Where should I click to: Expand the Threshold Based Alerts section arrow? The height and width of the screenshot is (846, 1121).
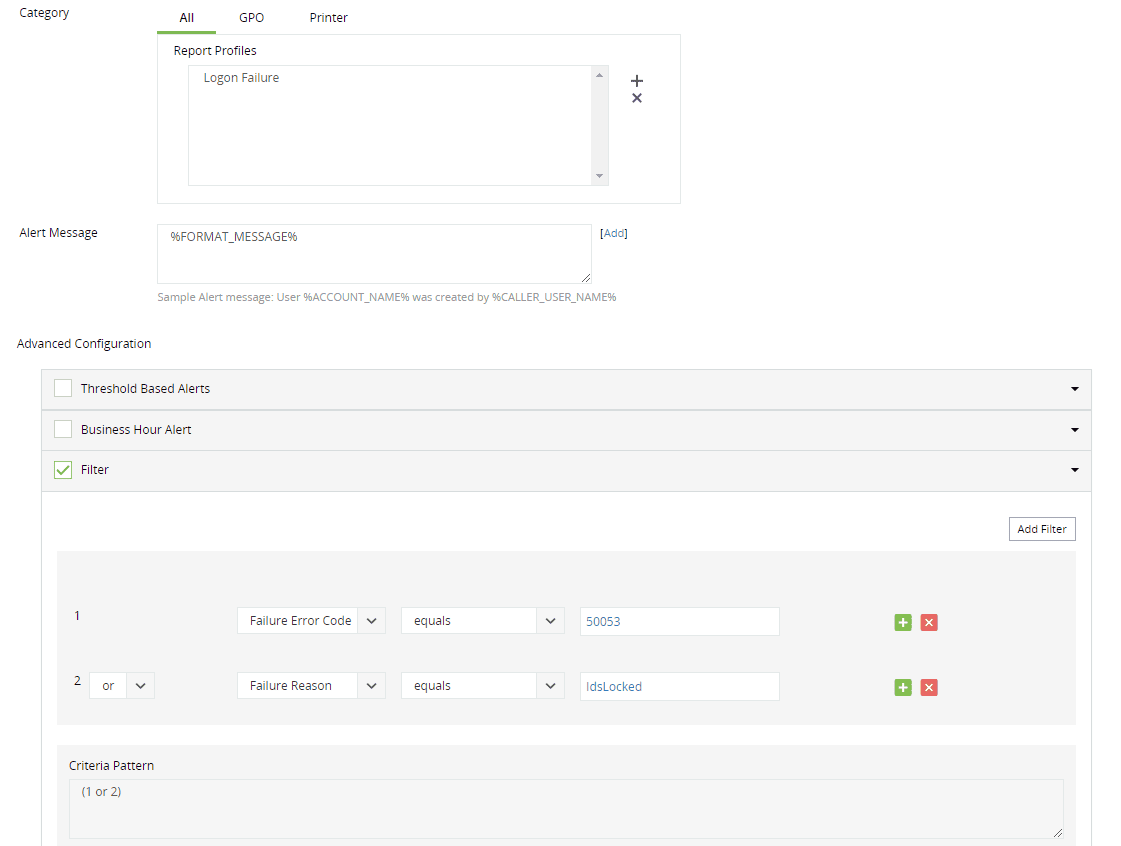click(1074, 389)
